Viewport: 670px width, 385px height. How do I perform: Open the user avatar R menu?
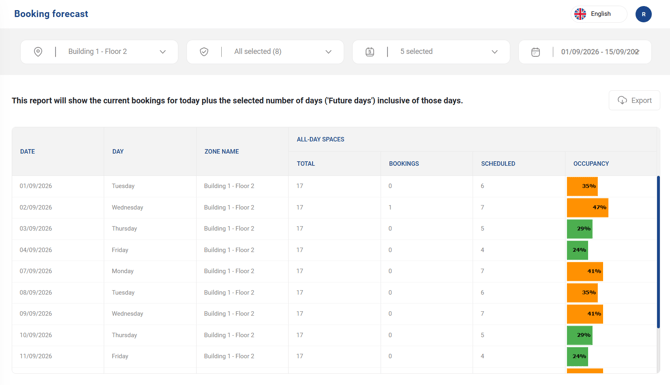click(643, 14)
